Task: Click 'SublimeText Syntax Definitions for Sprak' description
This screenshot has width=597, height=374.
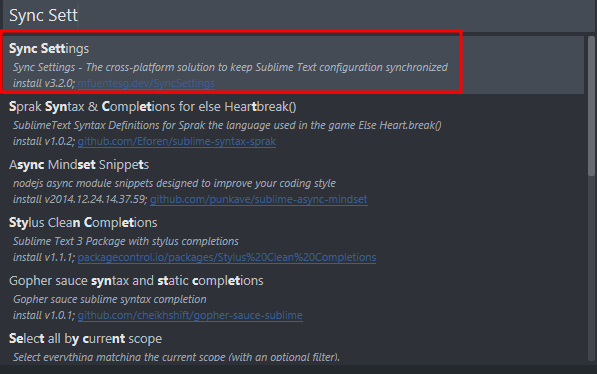Action: pyautogui.click(x=227, y=125)
